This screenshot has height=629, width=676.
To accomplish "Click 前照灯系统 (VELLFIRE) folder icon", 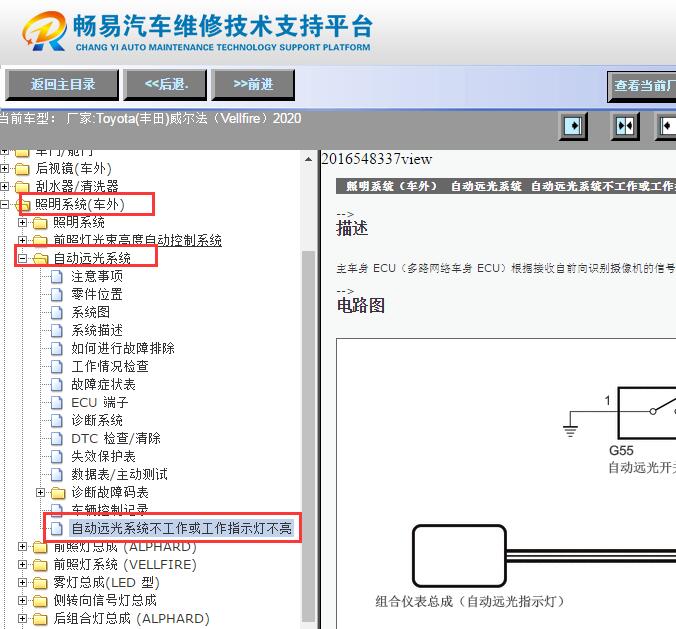I will click(40, 565).
